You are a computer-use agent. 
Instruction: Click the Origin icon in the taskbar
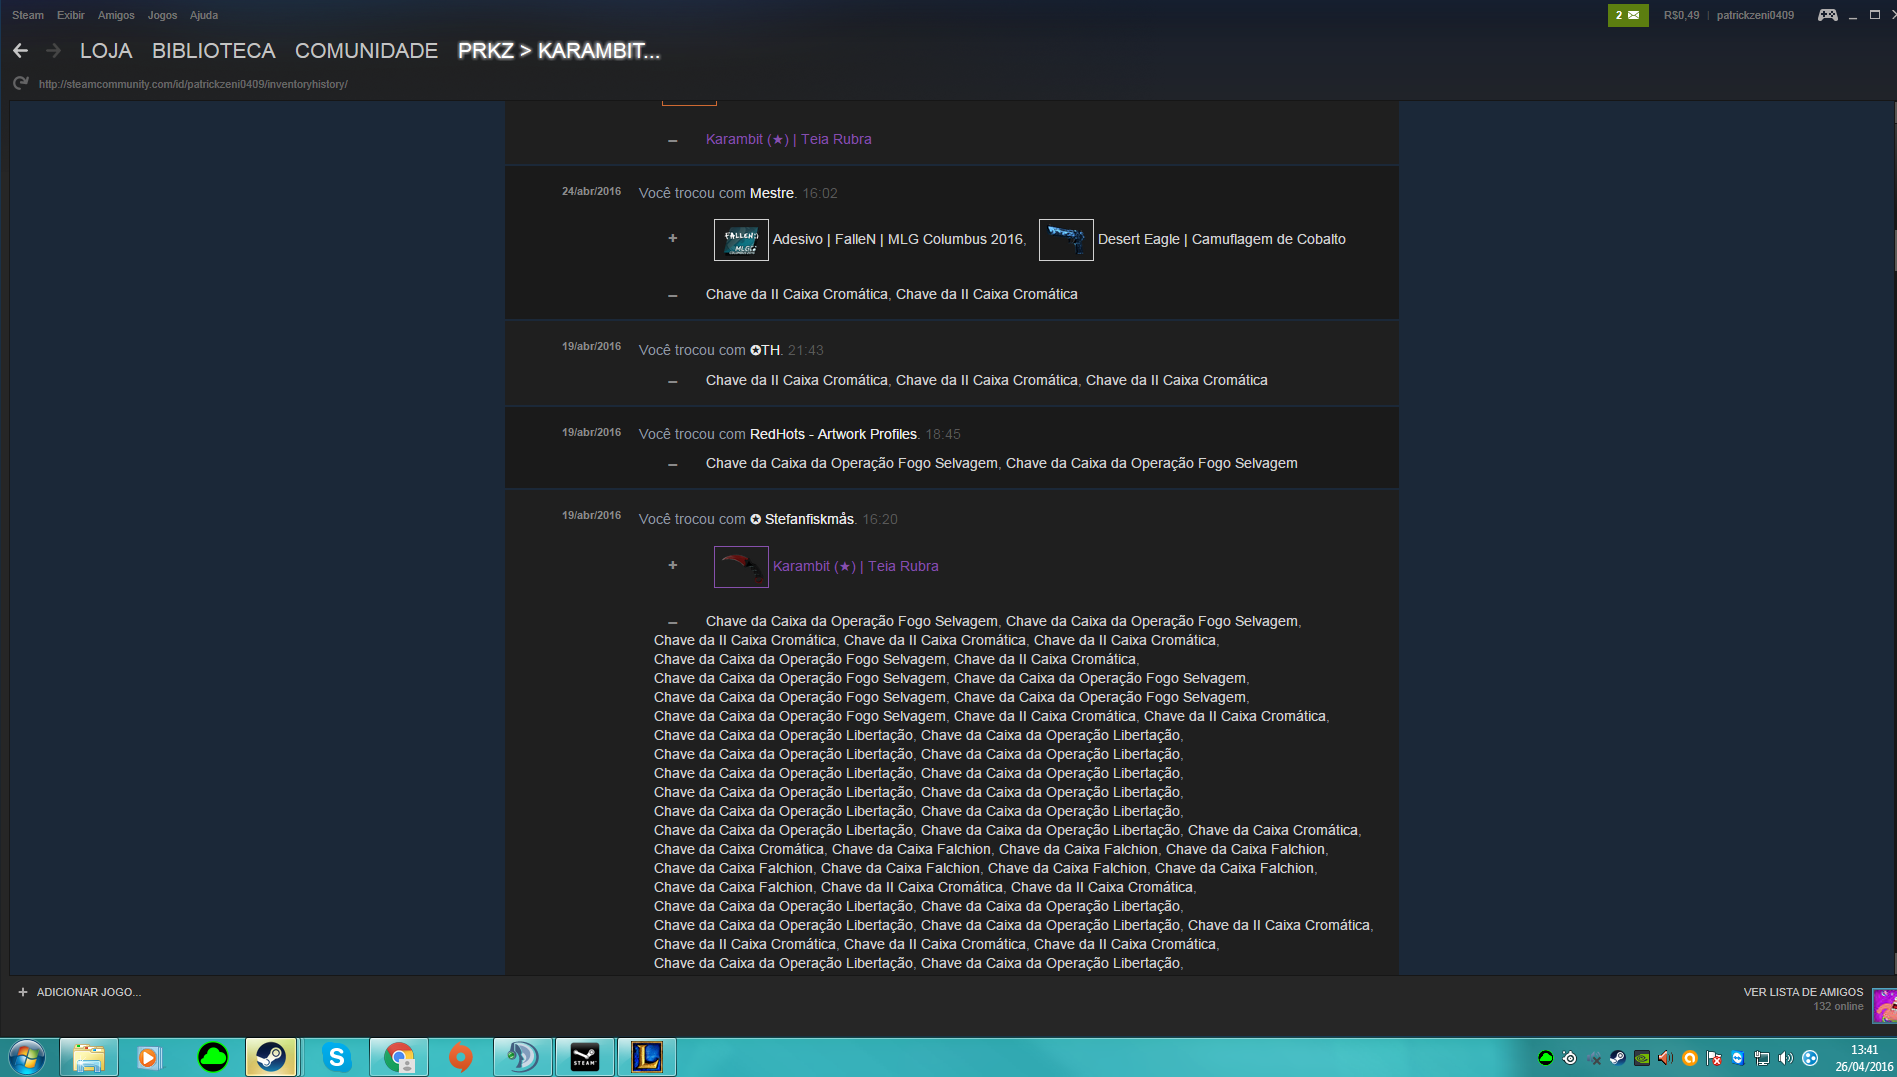460,1057
